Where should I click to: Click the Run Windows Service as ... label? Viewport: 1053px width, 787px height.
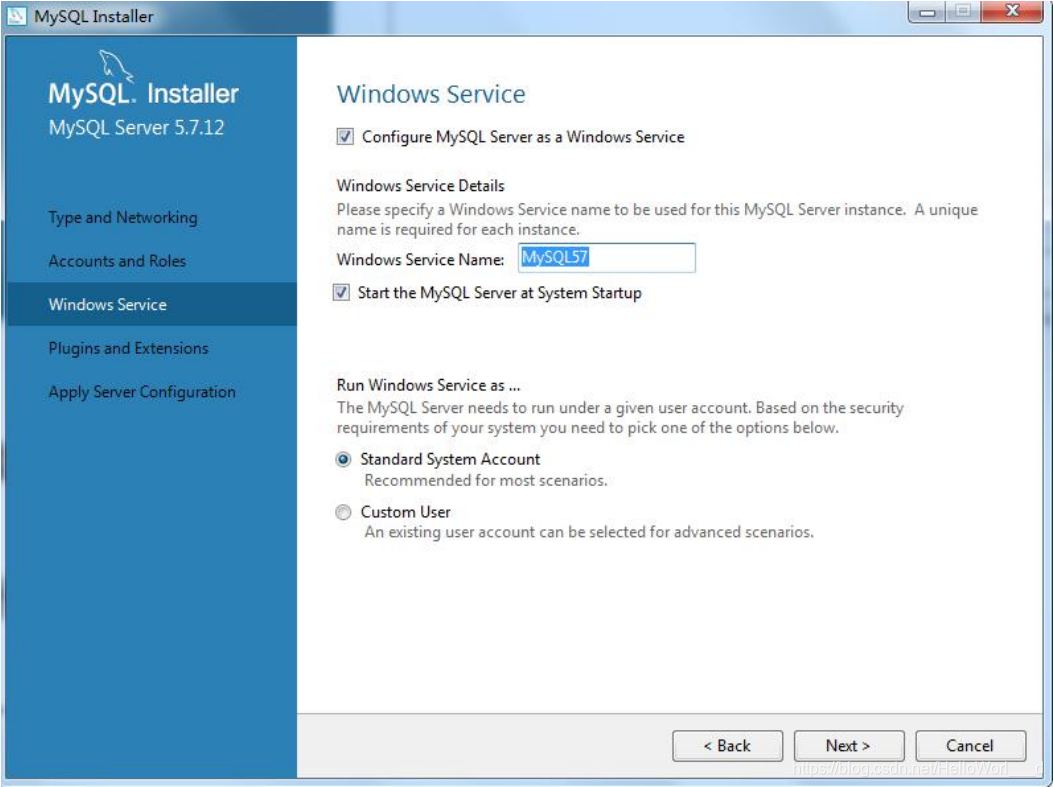(428, 385)
